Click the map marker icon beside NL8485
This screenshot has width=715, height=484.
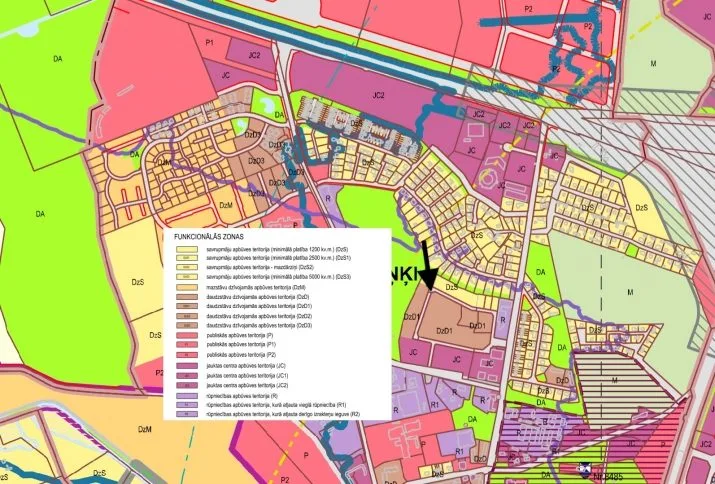click(x=583, y=468)
